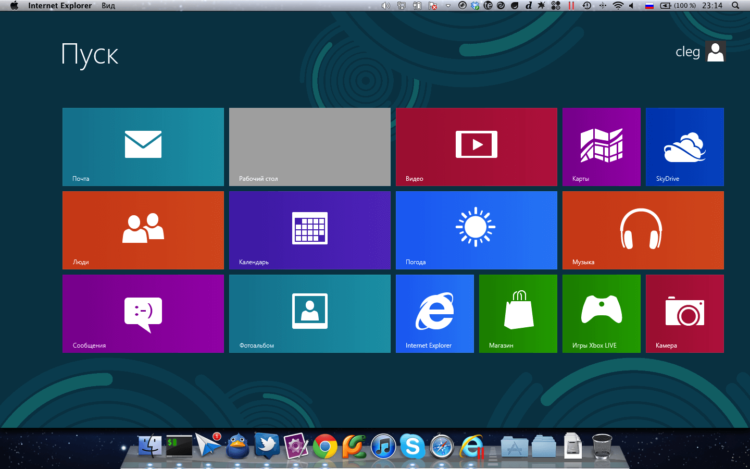
Task: Open the Apple menu
Action: [x=14, y=6]
